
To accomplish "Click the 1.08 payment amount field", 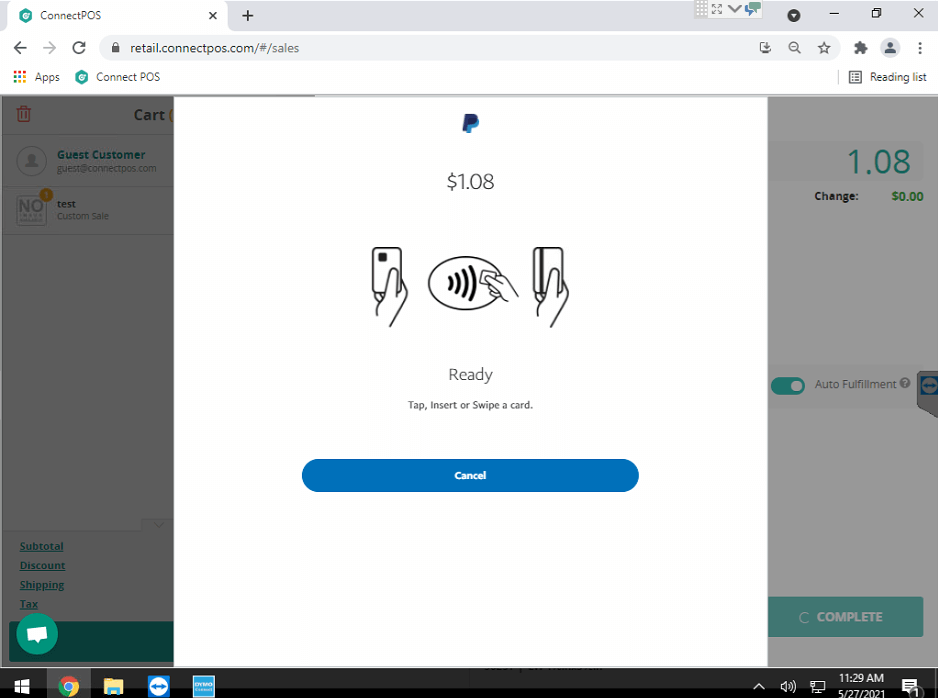I will click(x=846, y=161).
